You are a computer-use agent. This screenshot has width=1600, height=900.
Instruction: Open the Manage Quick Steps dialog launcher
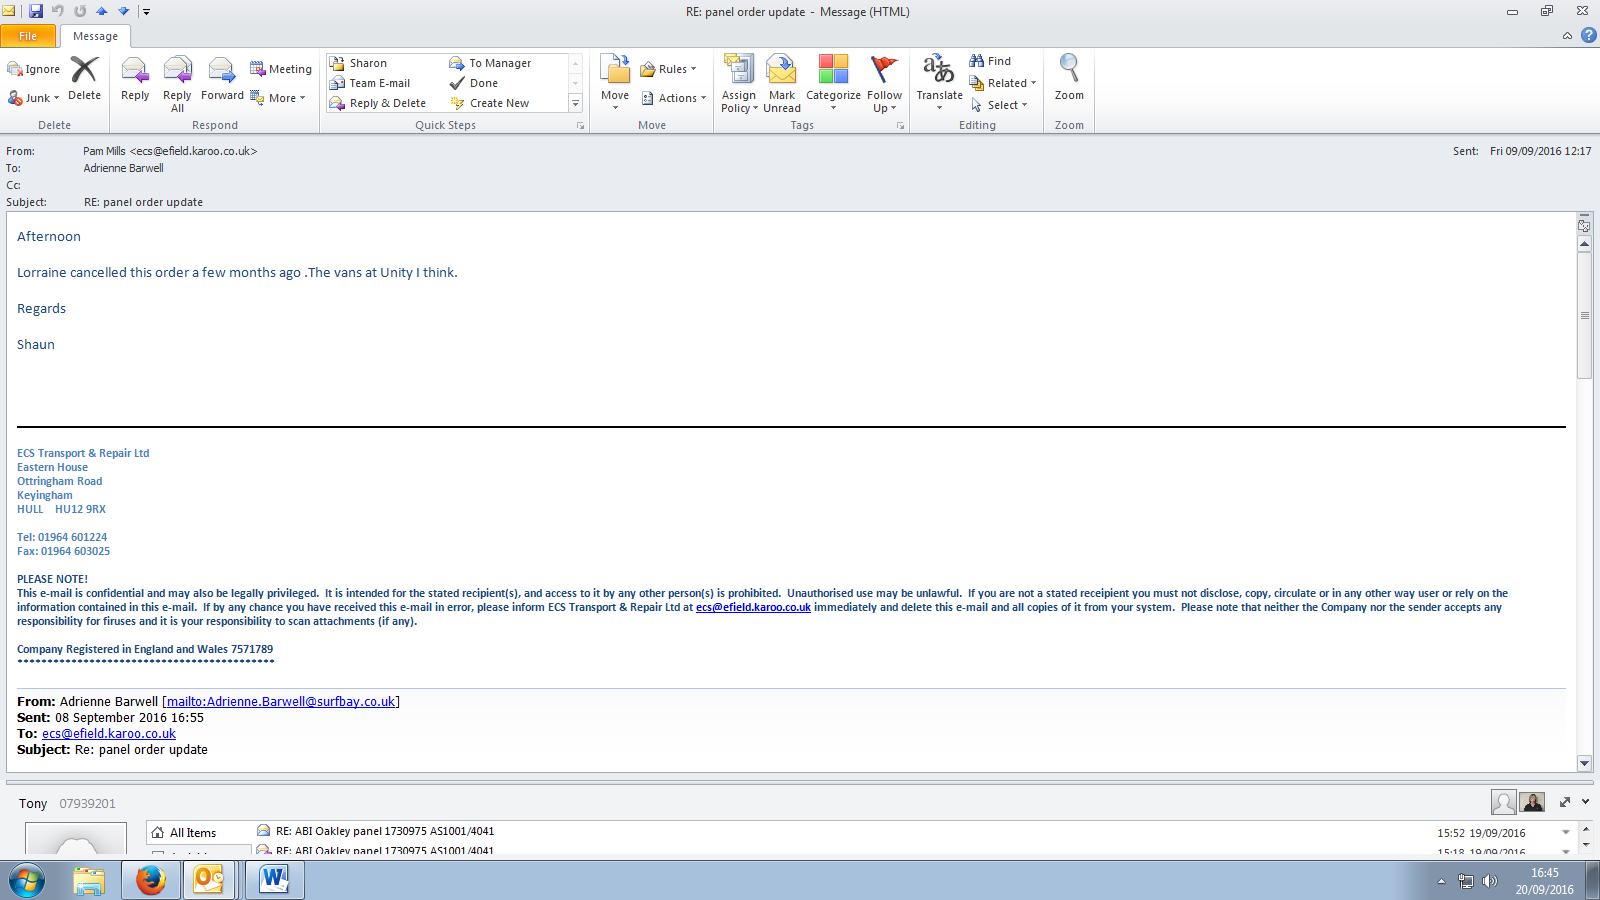tap(580, 126)
